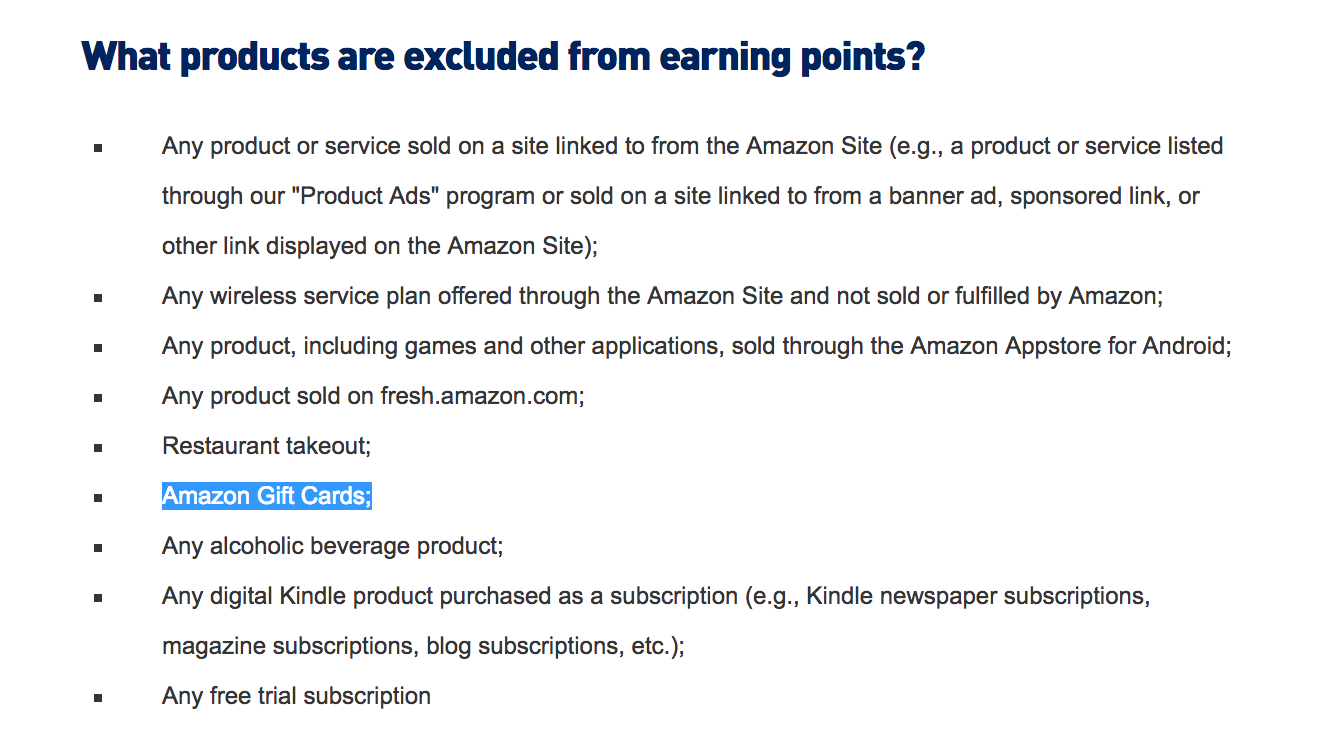Click the fresh.amazon.com text
This screenshot has width=1326, height=744.
(x=479, y=396)
